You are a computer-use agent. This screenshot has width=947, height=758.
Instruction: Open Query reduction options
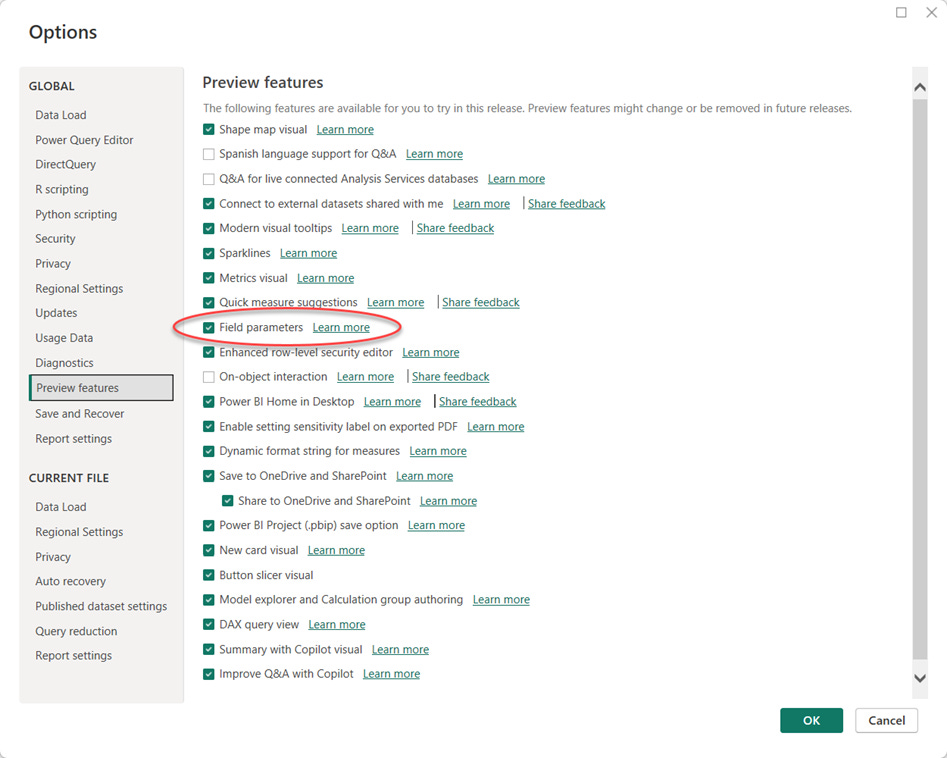click(76, 631)
